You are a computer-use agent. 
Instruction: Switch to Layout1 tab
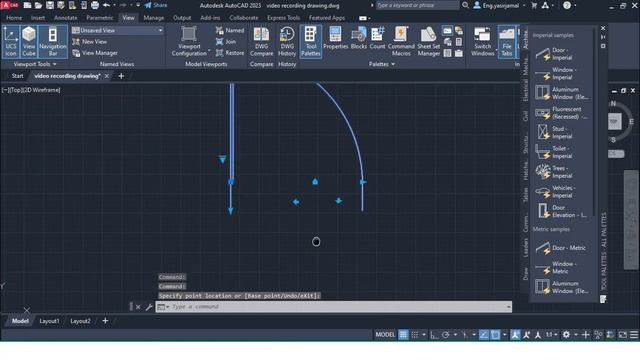coord(49,321)
